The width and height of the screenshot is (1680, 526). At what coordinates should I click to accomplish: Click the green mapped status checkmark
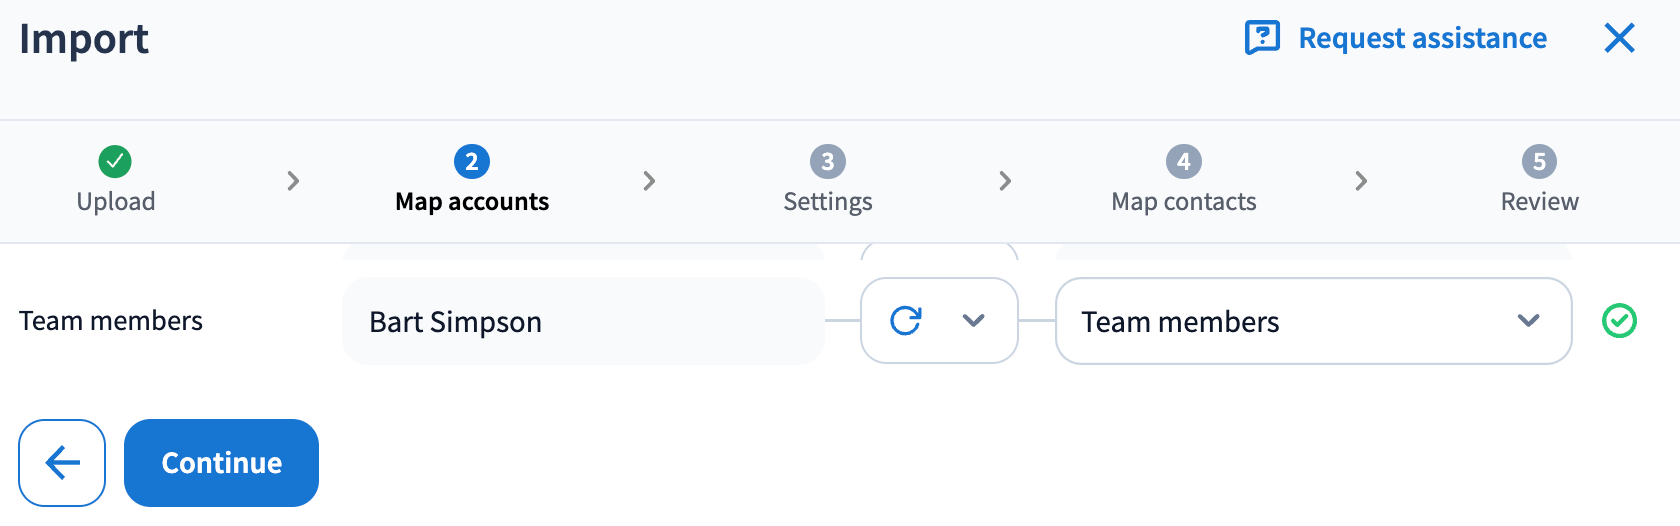(1619, 321)
